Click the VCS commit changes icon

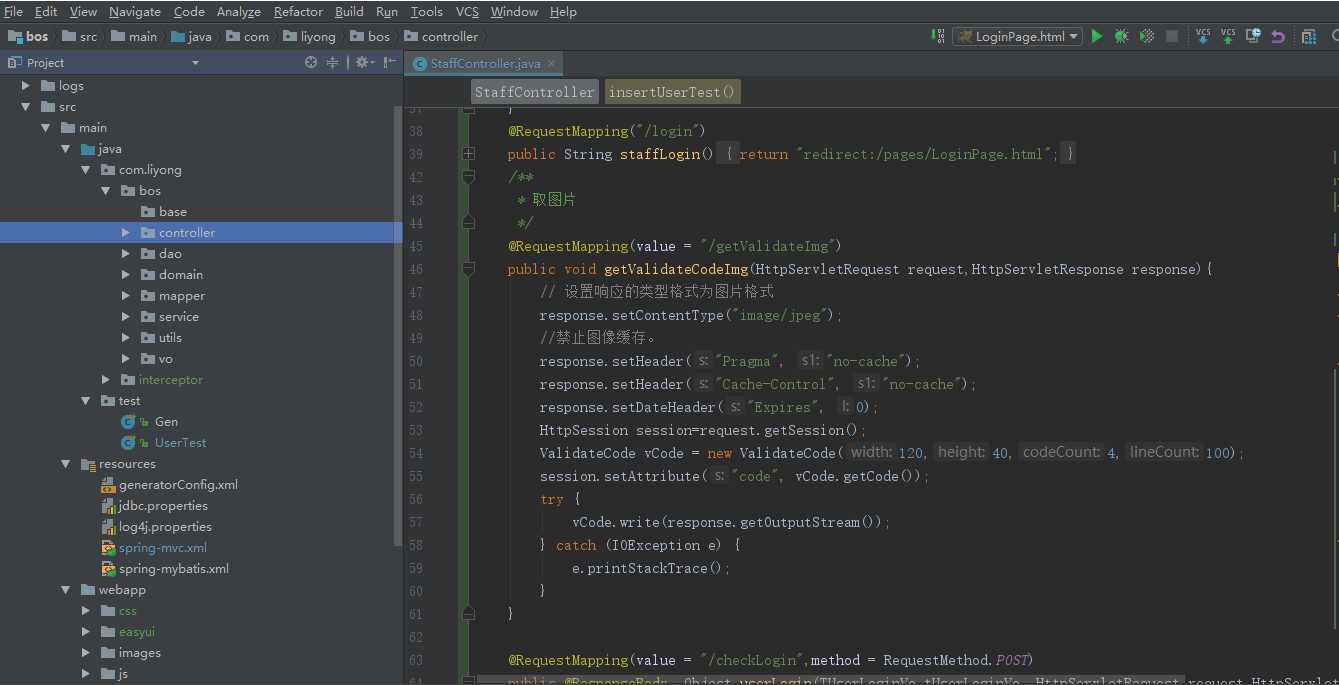tap(1228, 36)
